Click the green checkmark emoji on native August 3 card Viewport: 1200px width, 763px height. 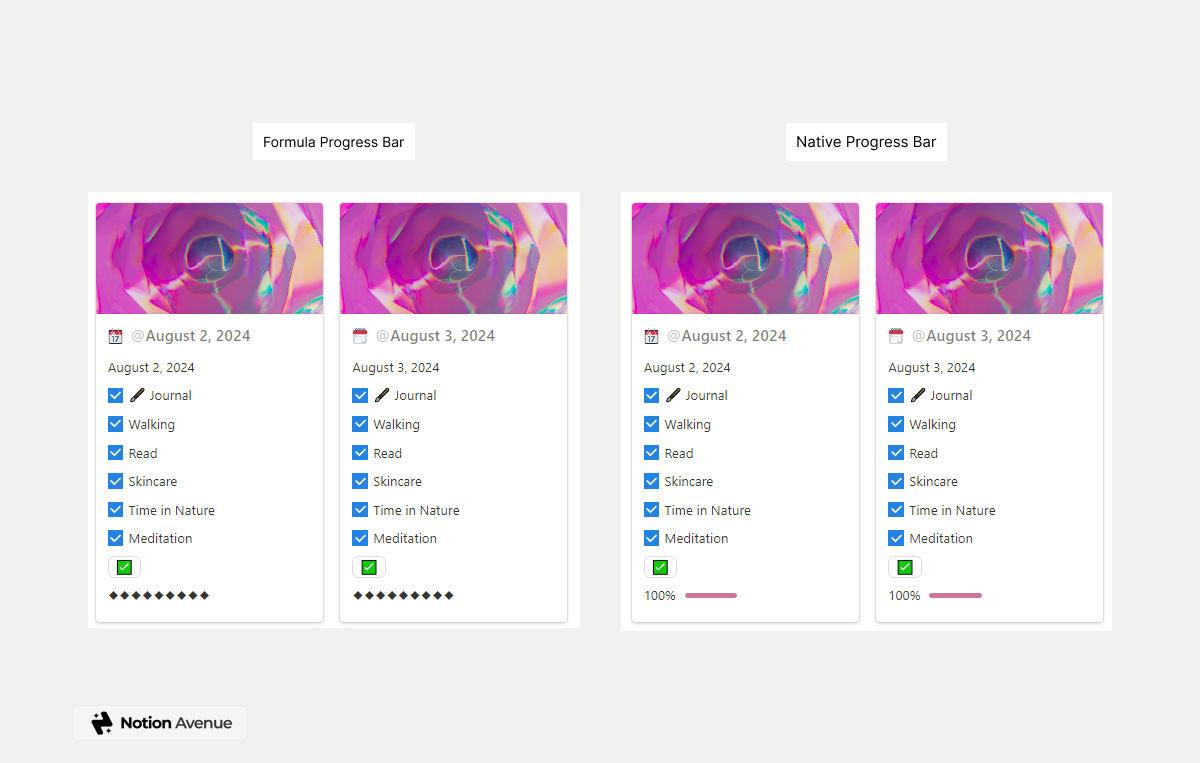[904, 566]
